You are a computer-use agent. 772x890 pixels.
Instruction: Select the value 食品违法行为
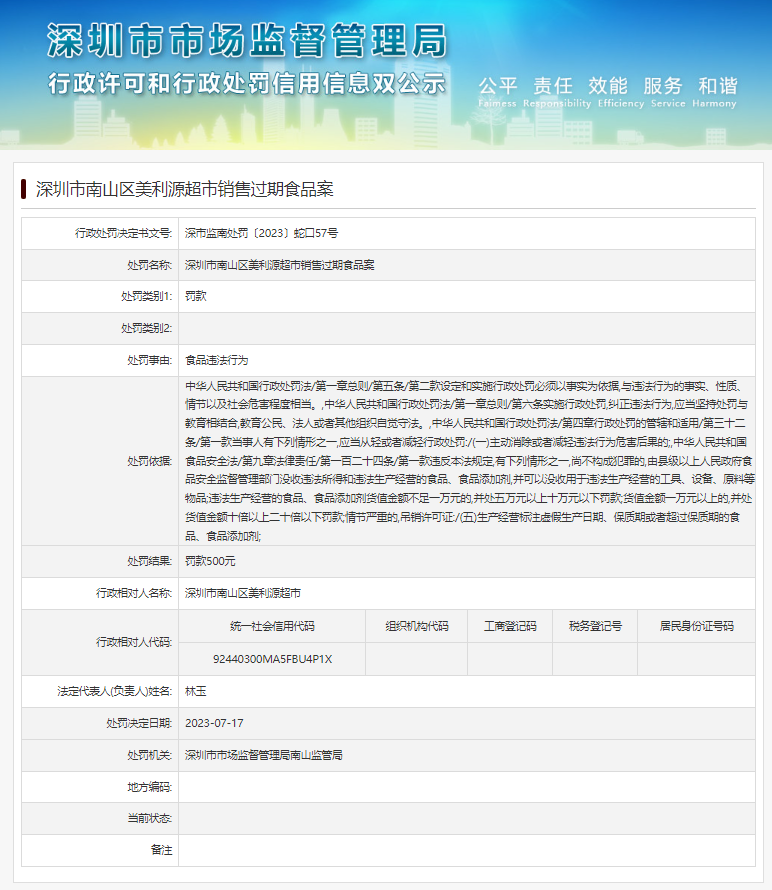[x=216, y=360]
